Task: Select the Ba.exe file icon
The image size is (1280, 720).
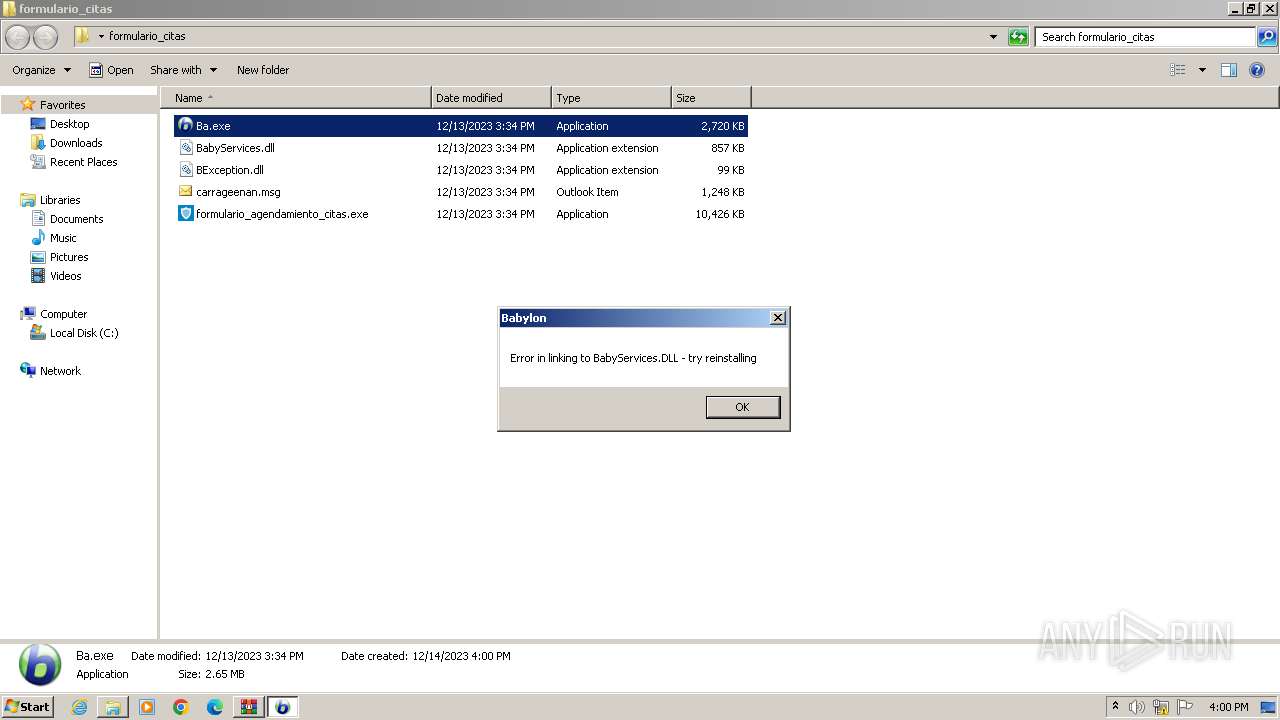Action: click(x=186, y=126)
